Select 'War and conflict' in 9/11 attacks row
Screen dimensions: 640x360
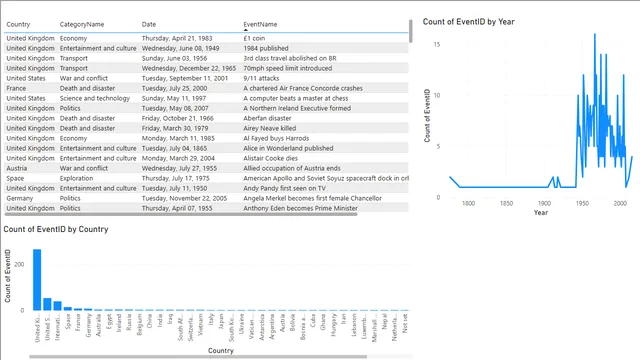pyautogui.click(x=84, y=78)
